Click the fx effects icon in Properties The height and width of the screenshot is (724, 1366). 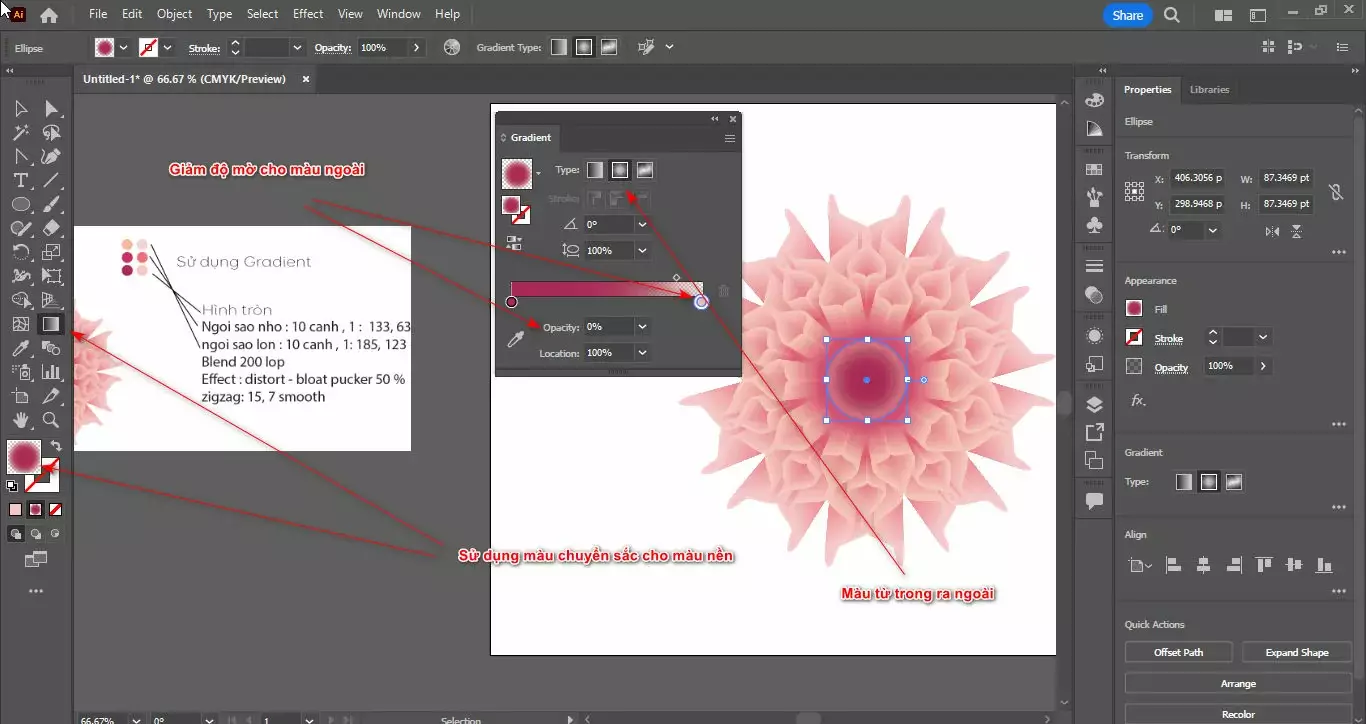(x=1137, y=400)
